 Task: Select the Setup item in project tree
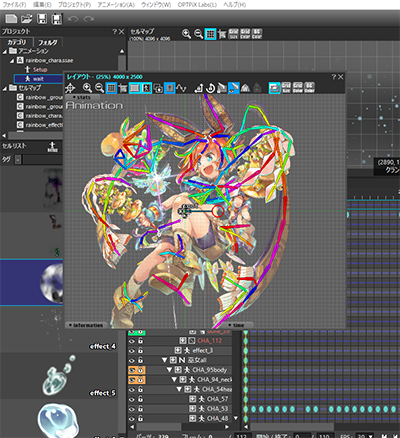40,70
